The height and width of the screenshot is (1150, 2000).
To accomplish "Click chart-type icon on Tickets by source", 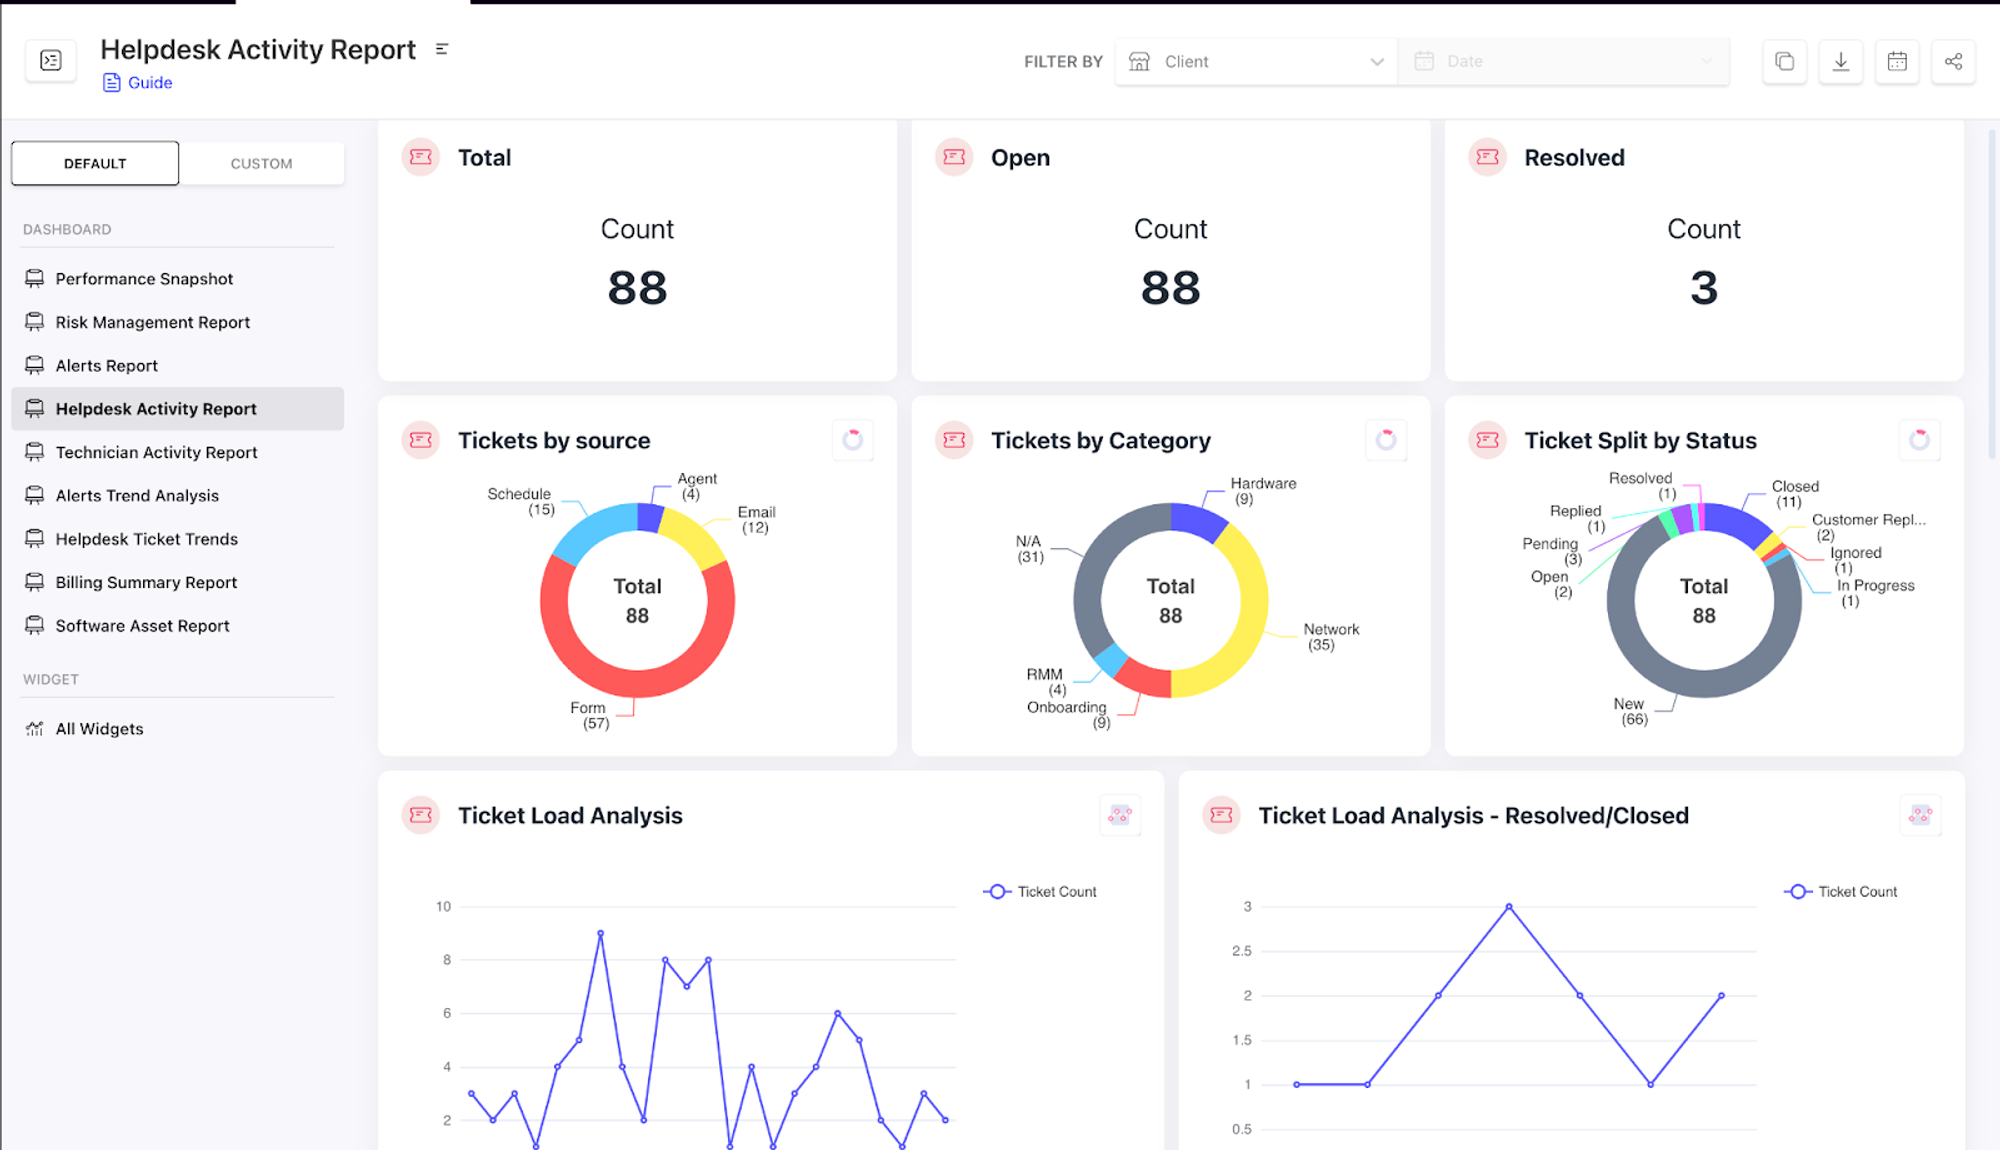I will tap(853, 440).
